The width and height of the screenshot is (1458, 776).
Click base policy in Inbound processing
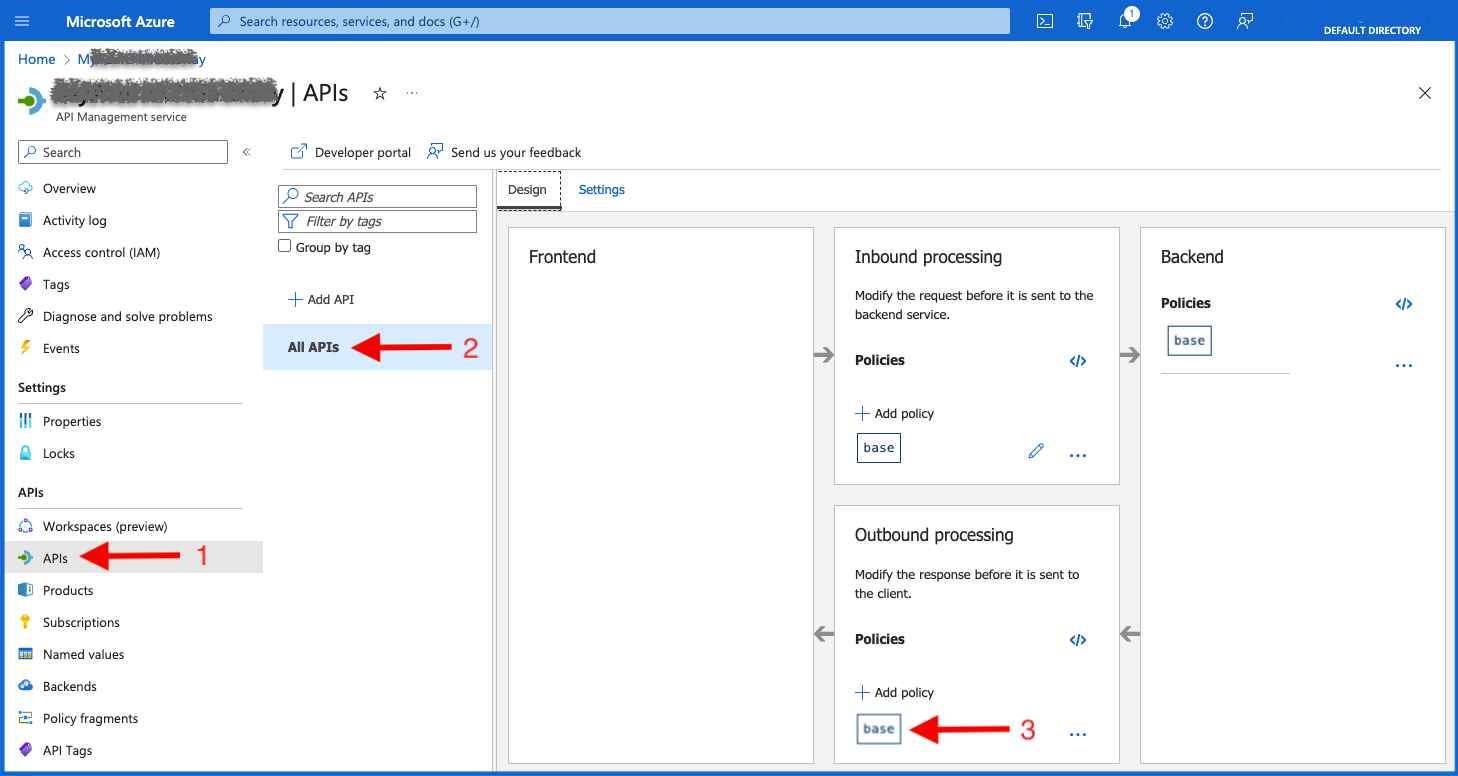point(879,448)
